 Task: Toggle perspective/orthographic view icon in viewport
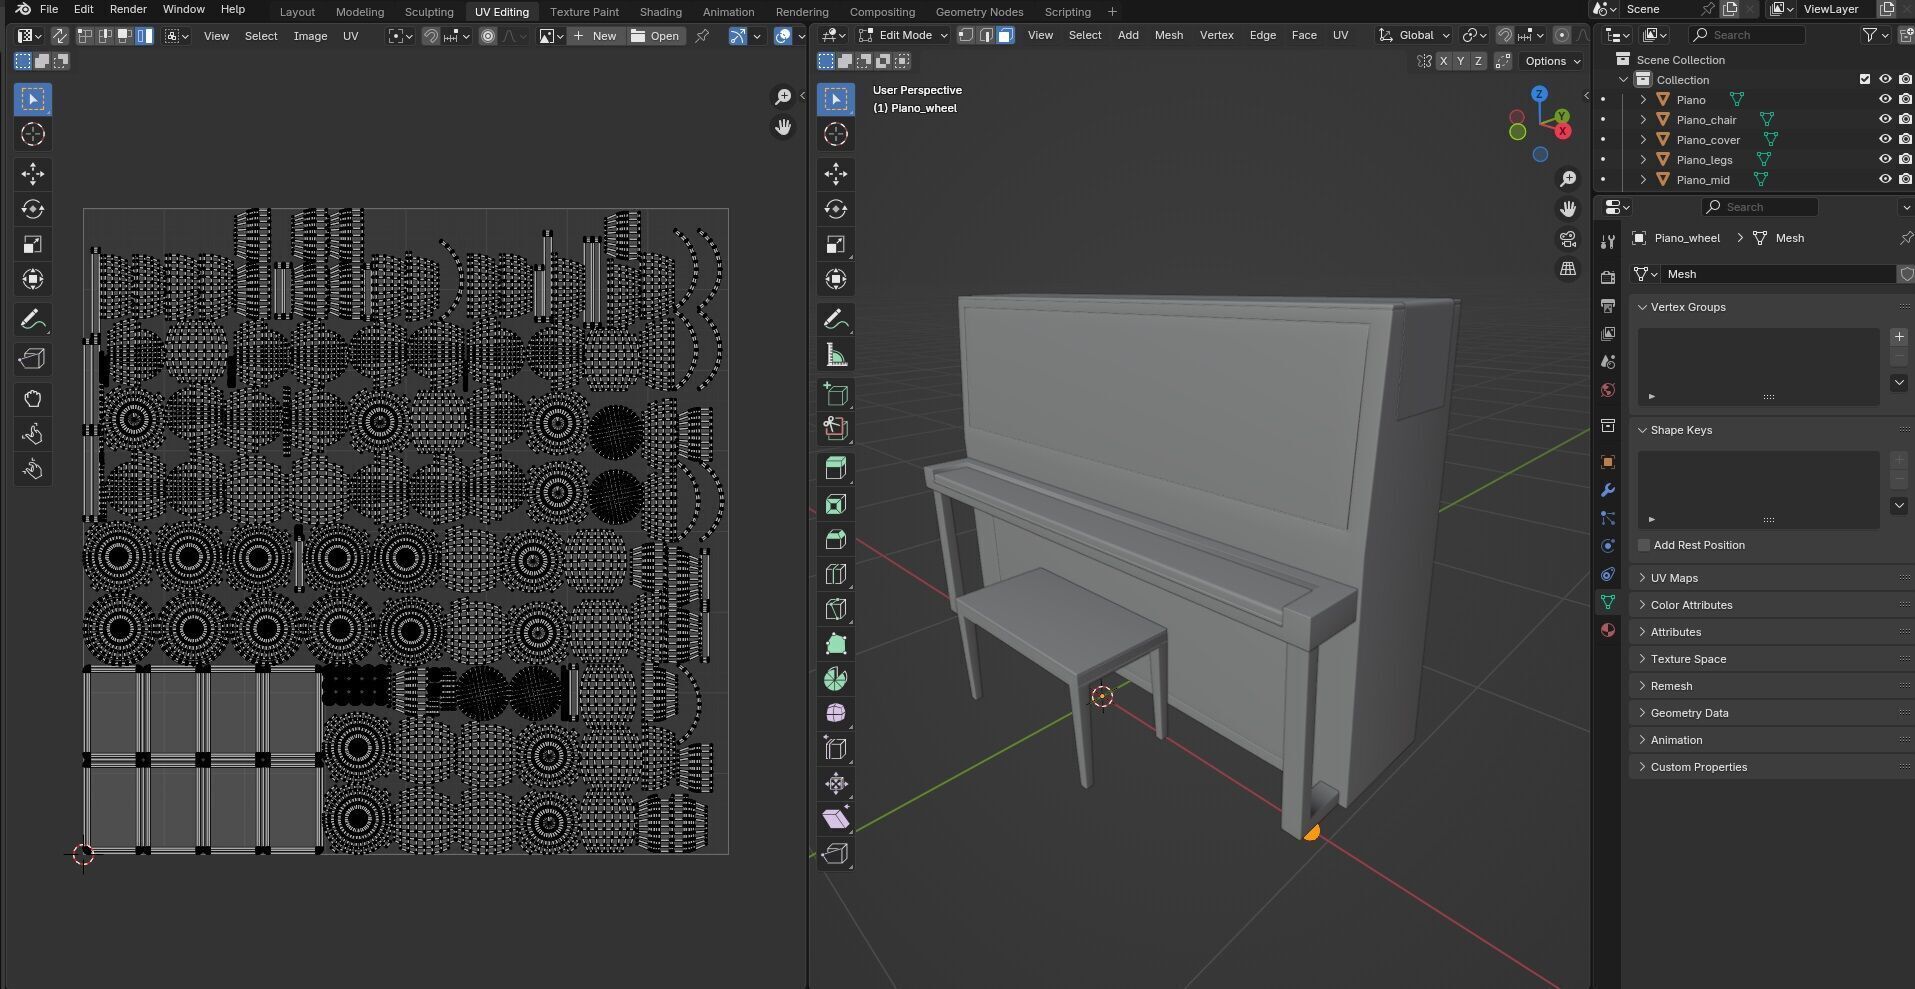1568,269
